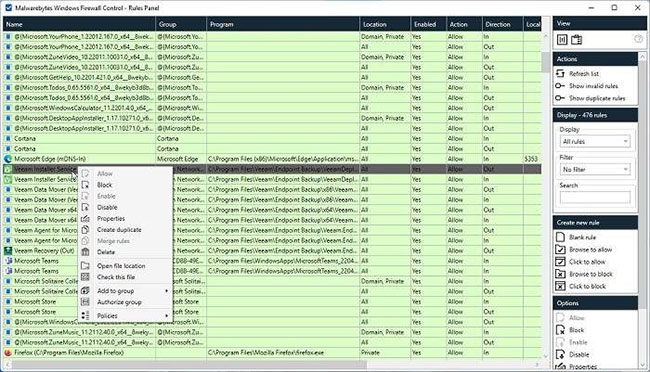This screenshot has height=372, width=650.
Task: Sort by the Program column header
Action: tap(283, 24)
